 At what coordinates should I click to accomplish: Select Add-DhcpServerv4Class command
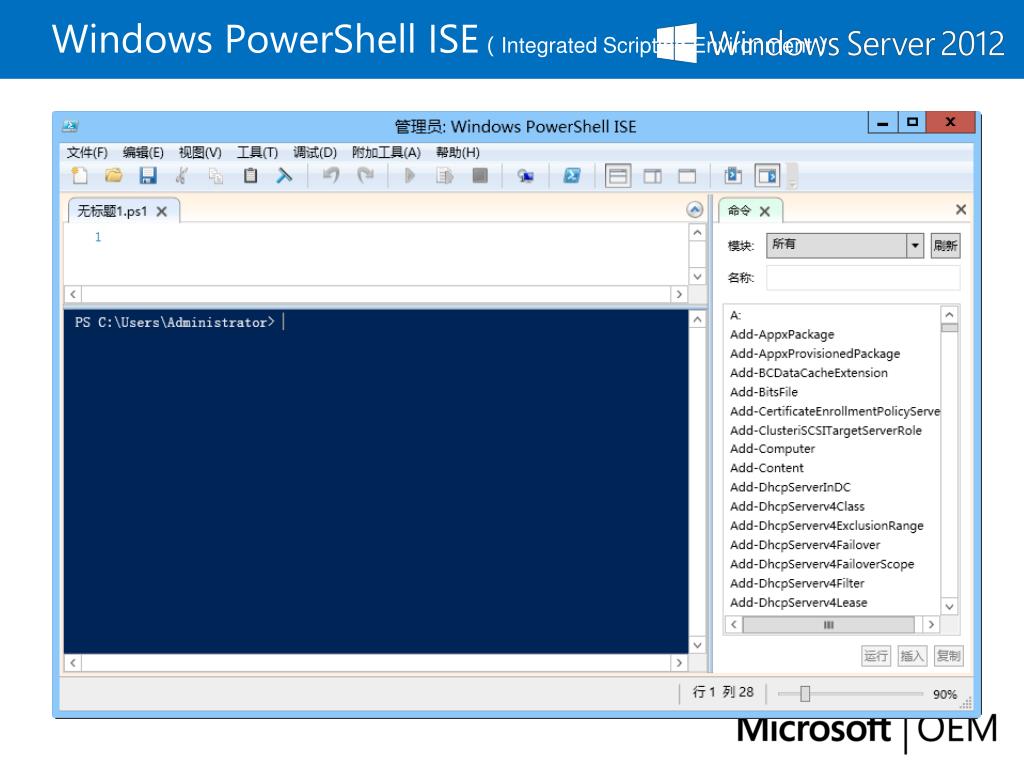point(797,507)
